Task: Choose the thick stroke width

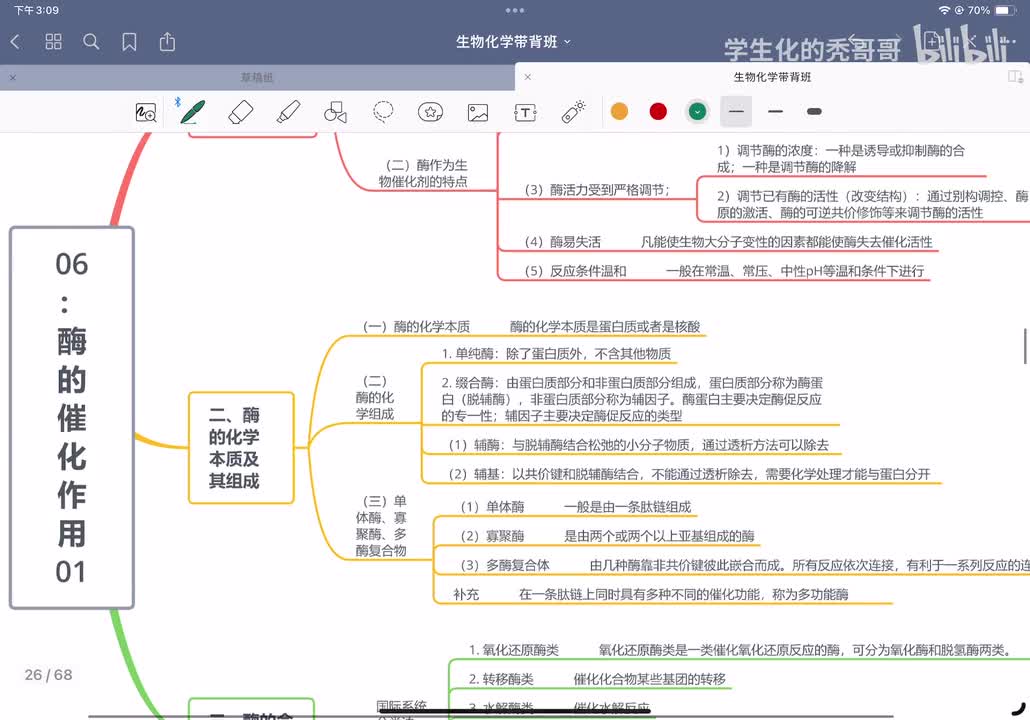Action: [815, 112]
